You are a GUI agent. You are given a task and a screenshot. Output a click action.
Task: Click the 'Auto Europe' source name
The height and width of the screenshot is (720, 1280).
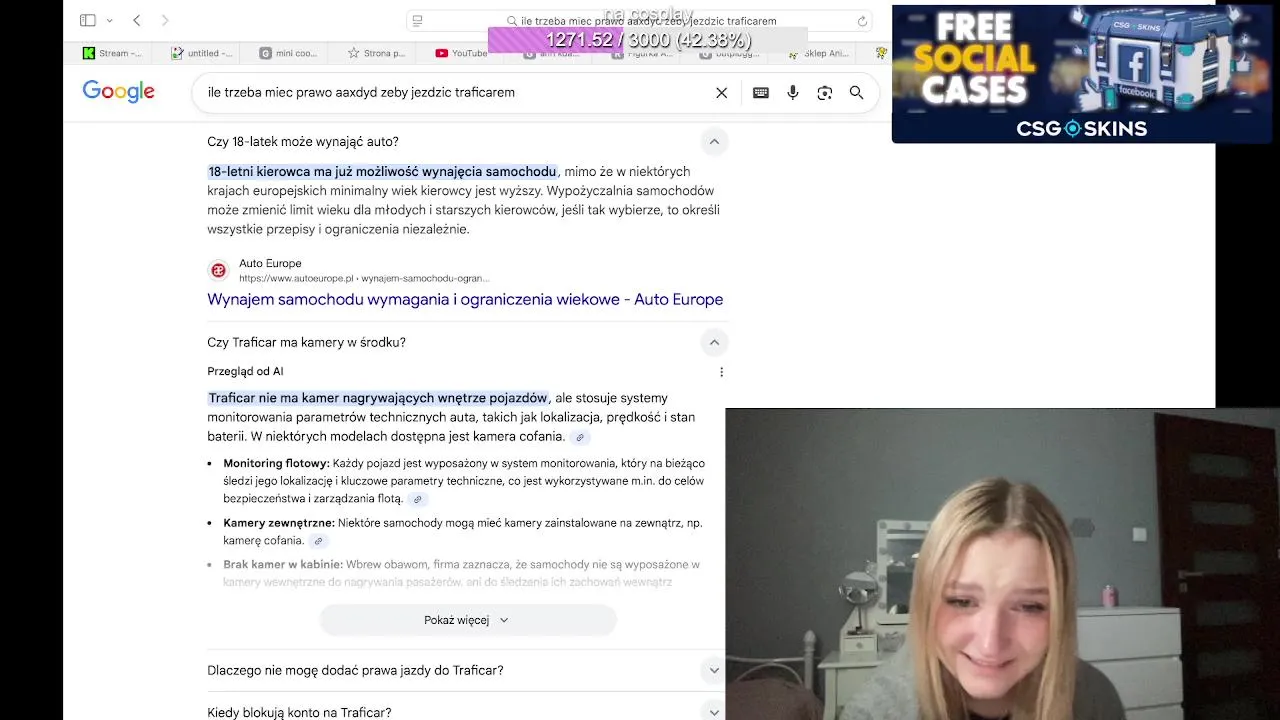pyautogui.click(x=270, y=264)
